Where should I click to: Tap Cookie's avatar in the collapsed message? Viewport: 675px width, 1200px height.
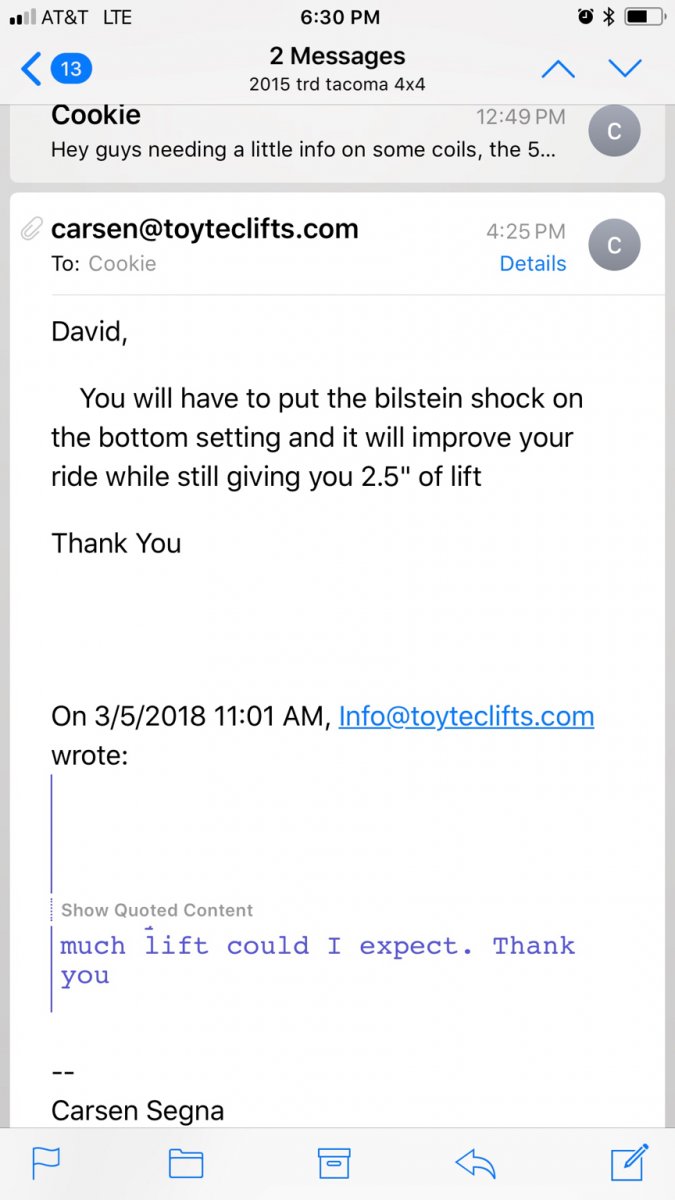tap(615, 132)
